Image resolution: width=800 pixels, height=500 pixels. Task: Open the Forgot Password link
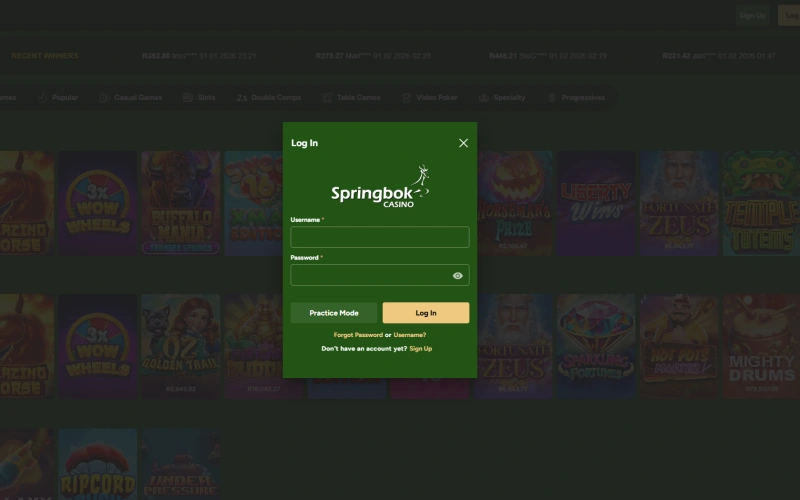(358, 335)
